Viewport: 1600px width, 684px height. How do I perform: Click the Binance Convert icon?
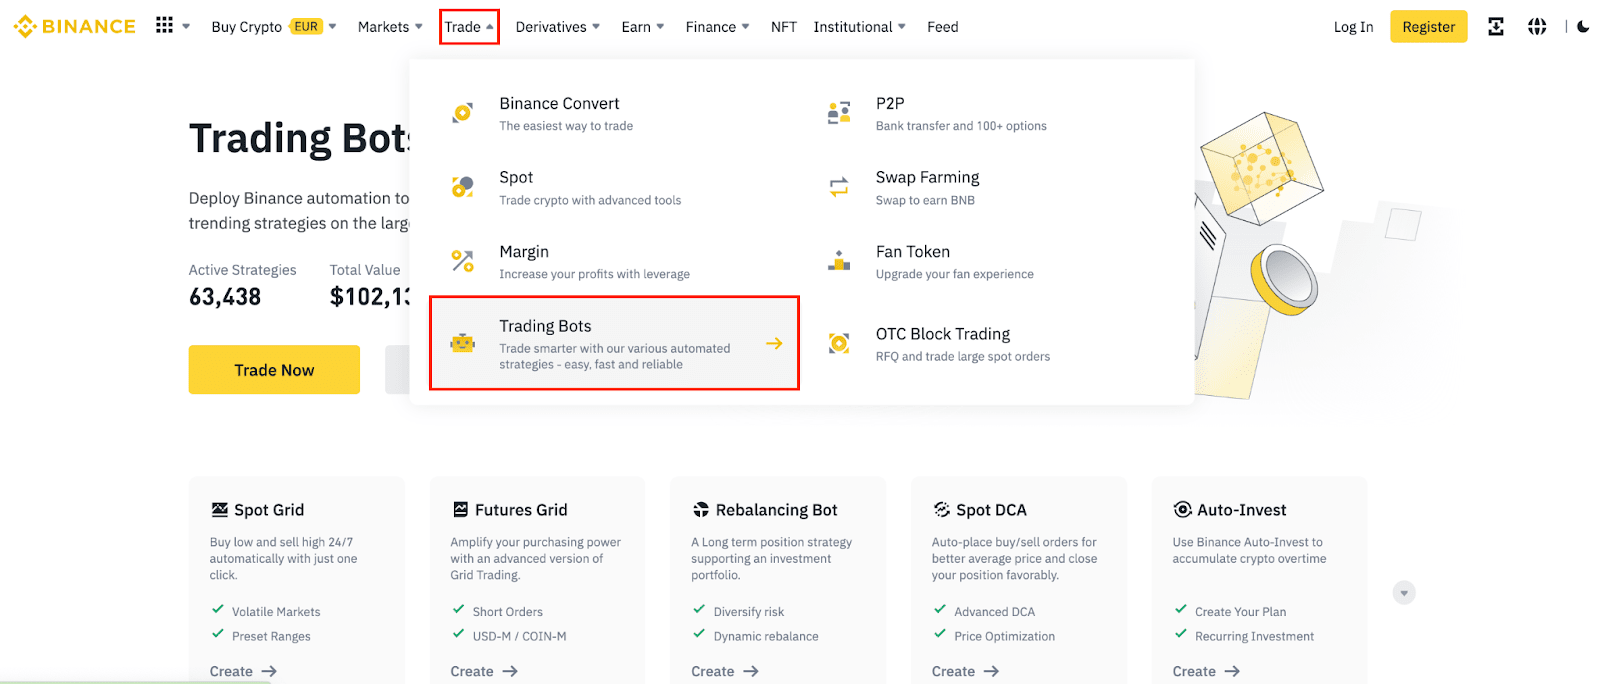(462, 113)
